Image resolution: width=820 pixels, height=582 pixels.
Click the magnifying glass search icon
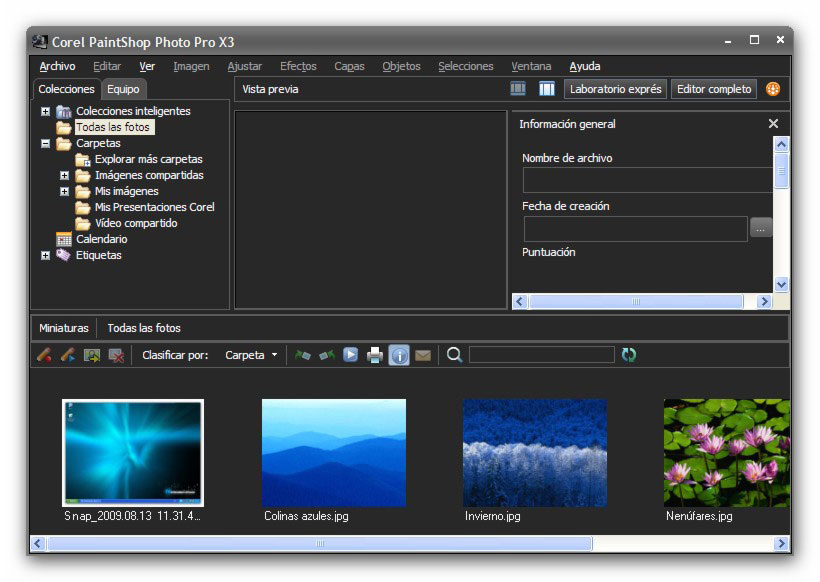click(454, 355)
